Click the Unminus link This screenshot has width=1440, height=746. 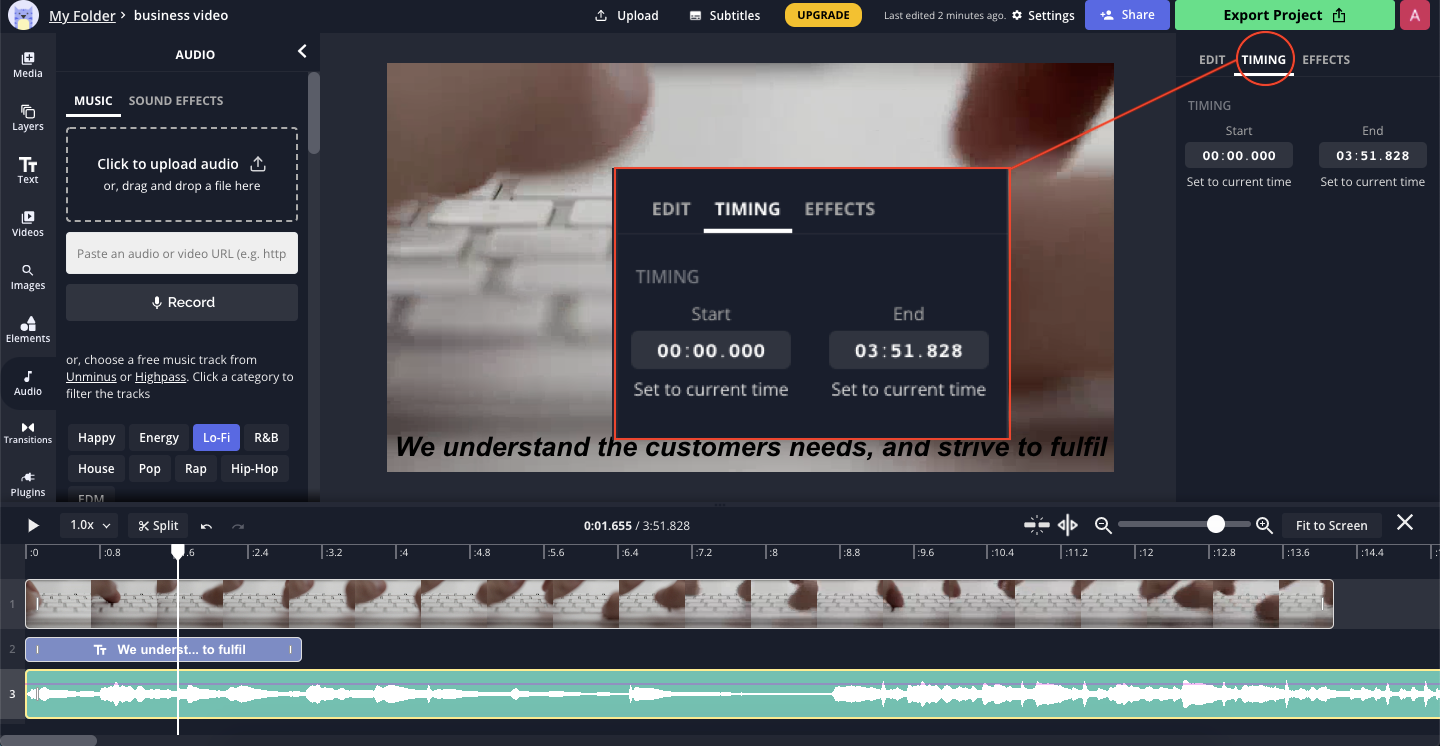(91, 377)
